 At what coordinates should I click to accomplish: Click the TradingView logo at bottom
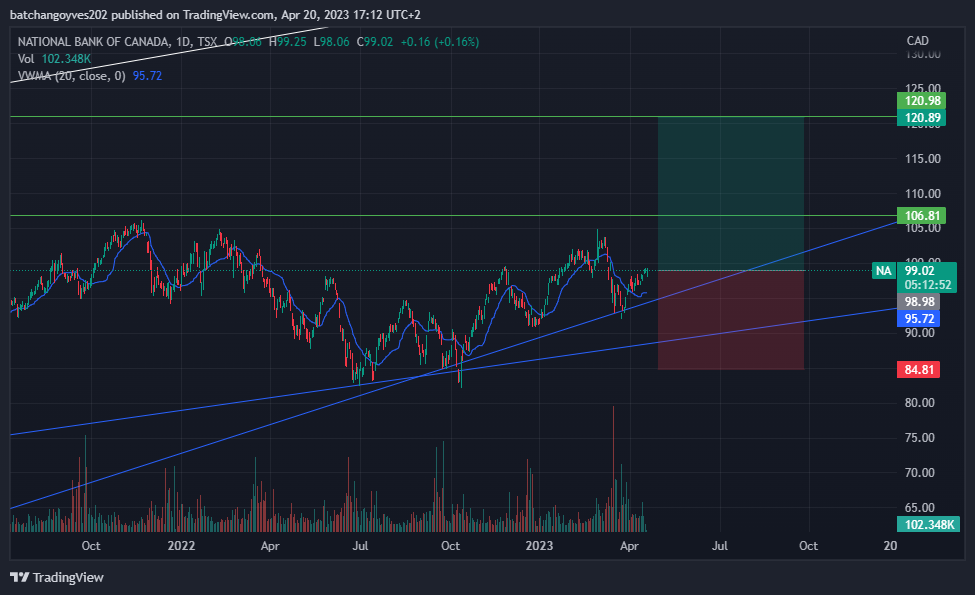pyautogui.click(x=57, y=577)
